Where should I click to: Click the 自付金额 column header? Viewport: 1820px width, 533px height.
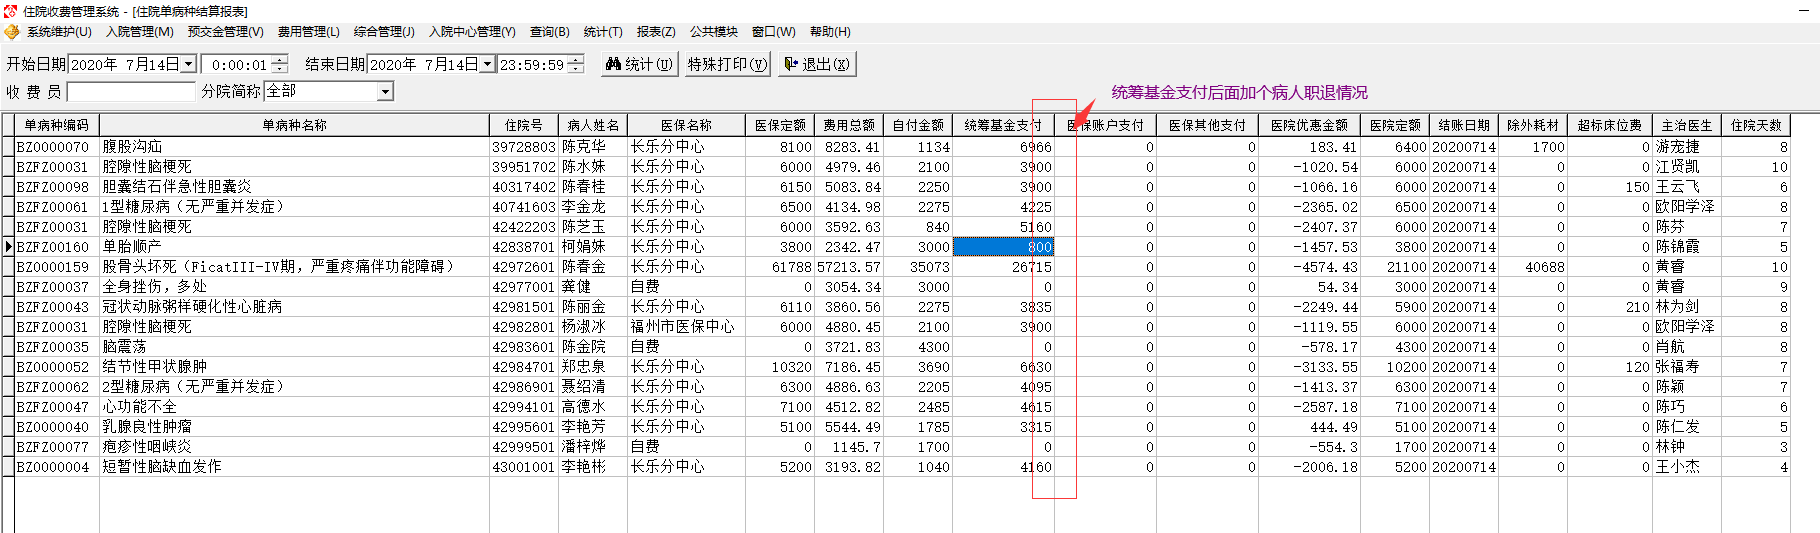(918, 125)
